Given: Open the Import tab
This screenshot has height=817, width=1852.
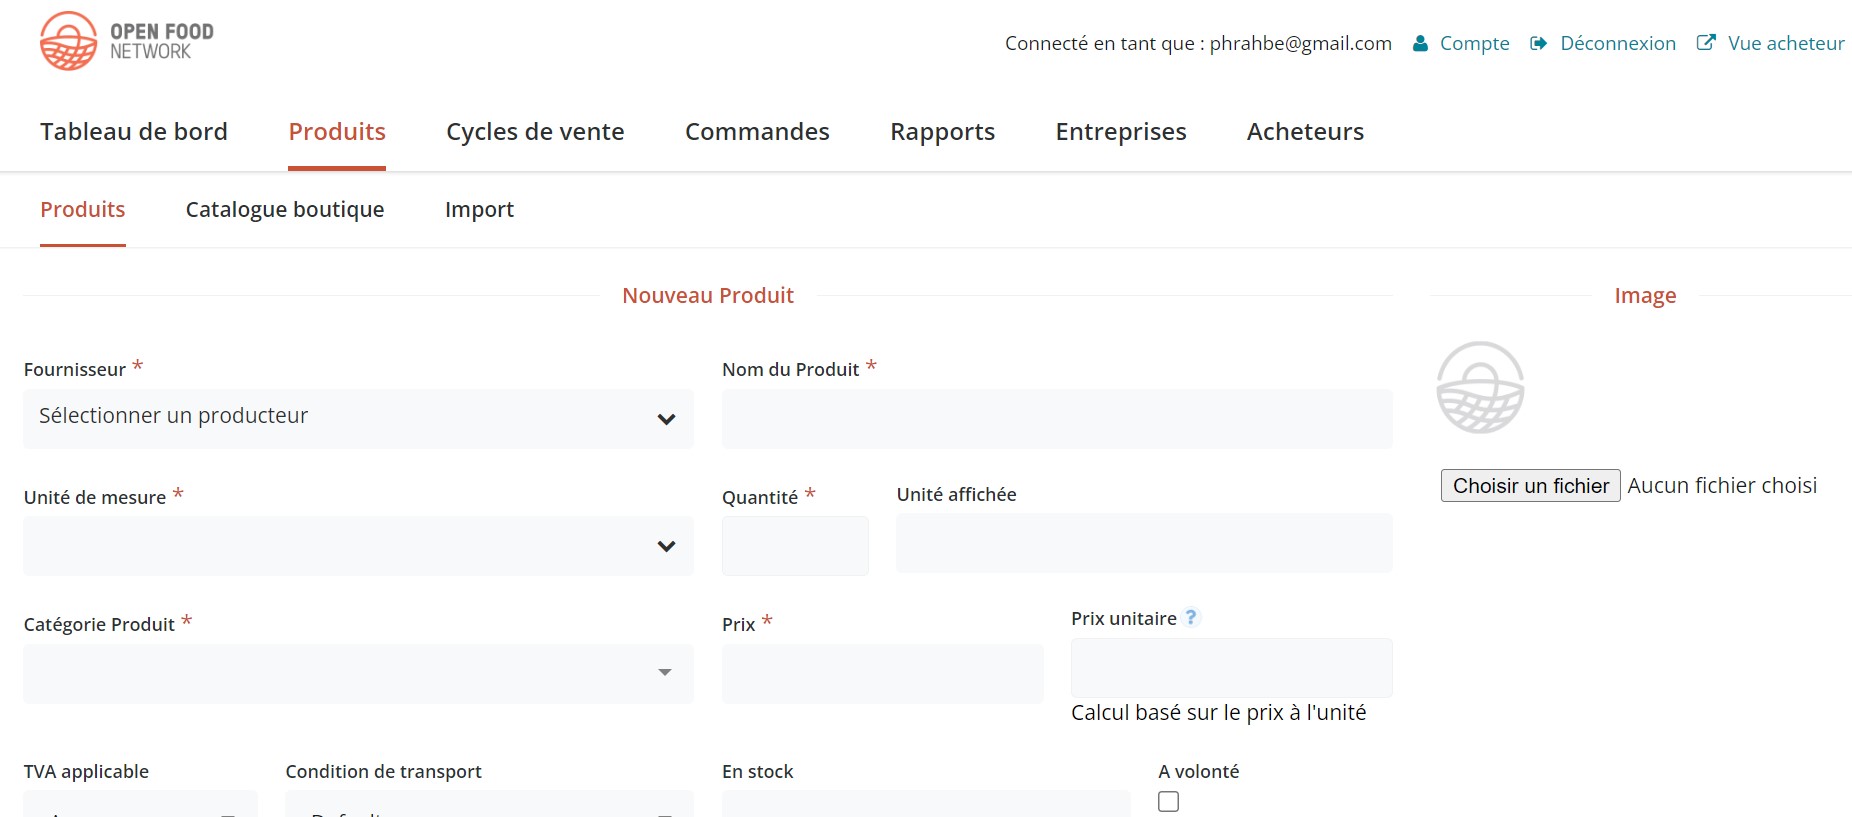Looking at the screenshot, I should [479, 210].
